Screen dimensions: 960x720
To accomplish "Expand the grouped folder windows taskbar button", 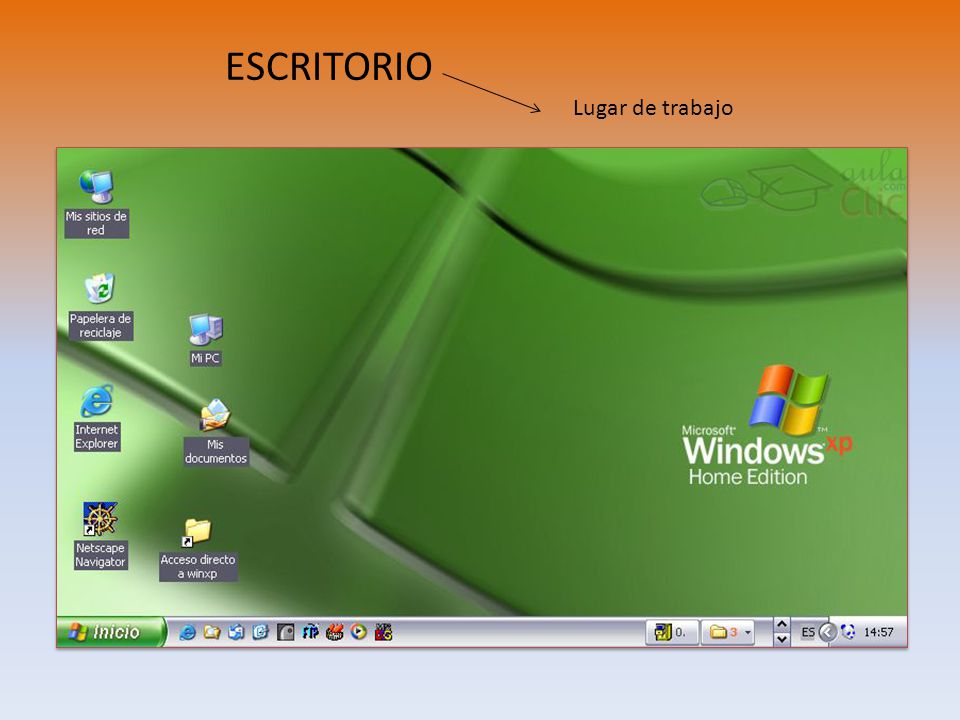I will pos(727,632).
